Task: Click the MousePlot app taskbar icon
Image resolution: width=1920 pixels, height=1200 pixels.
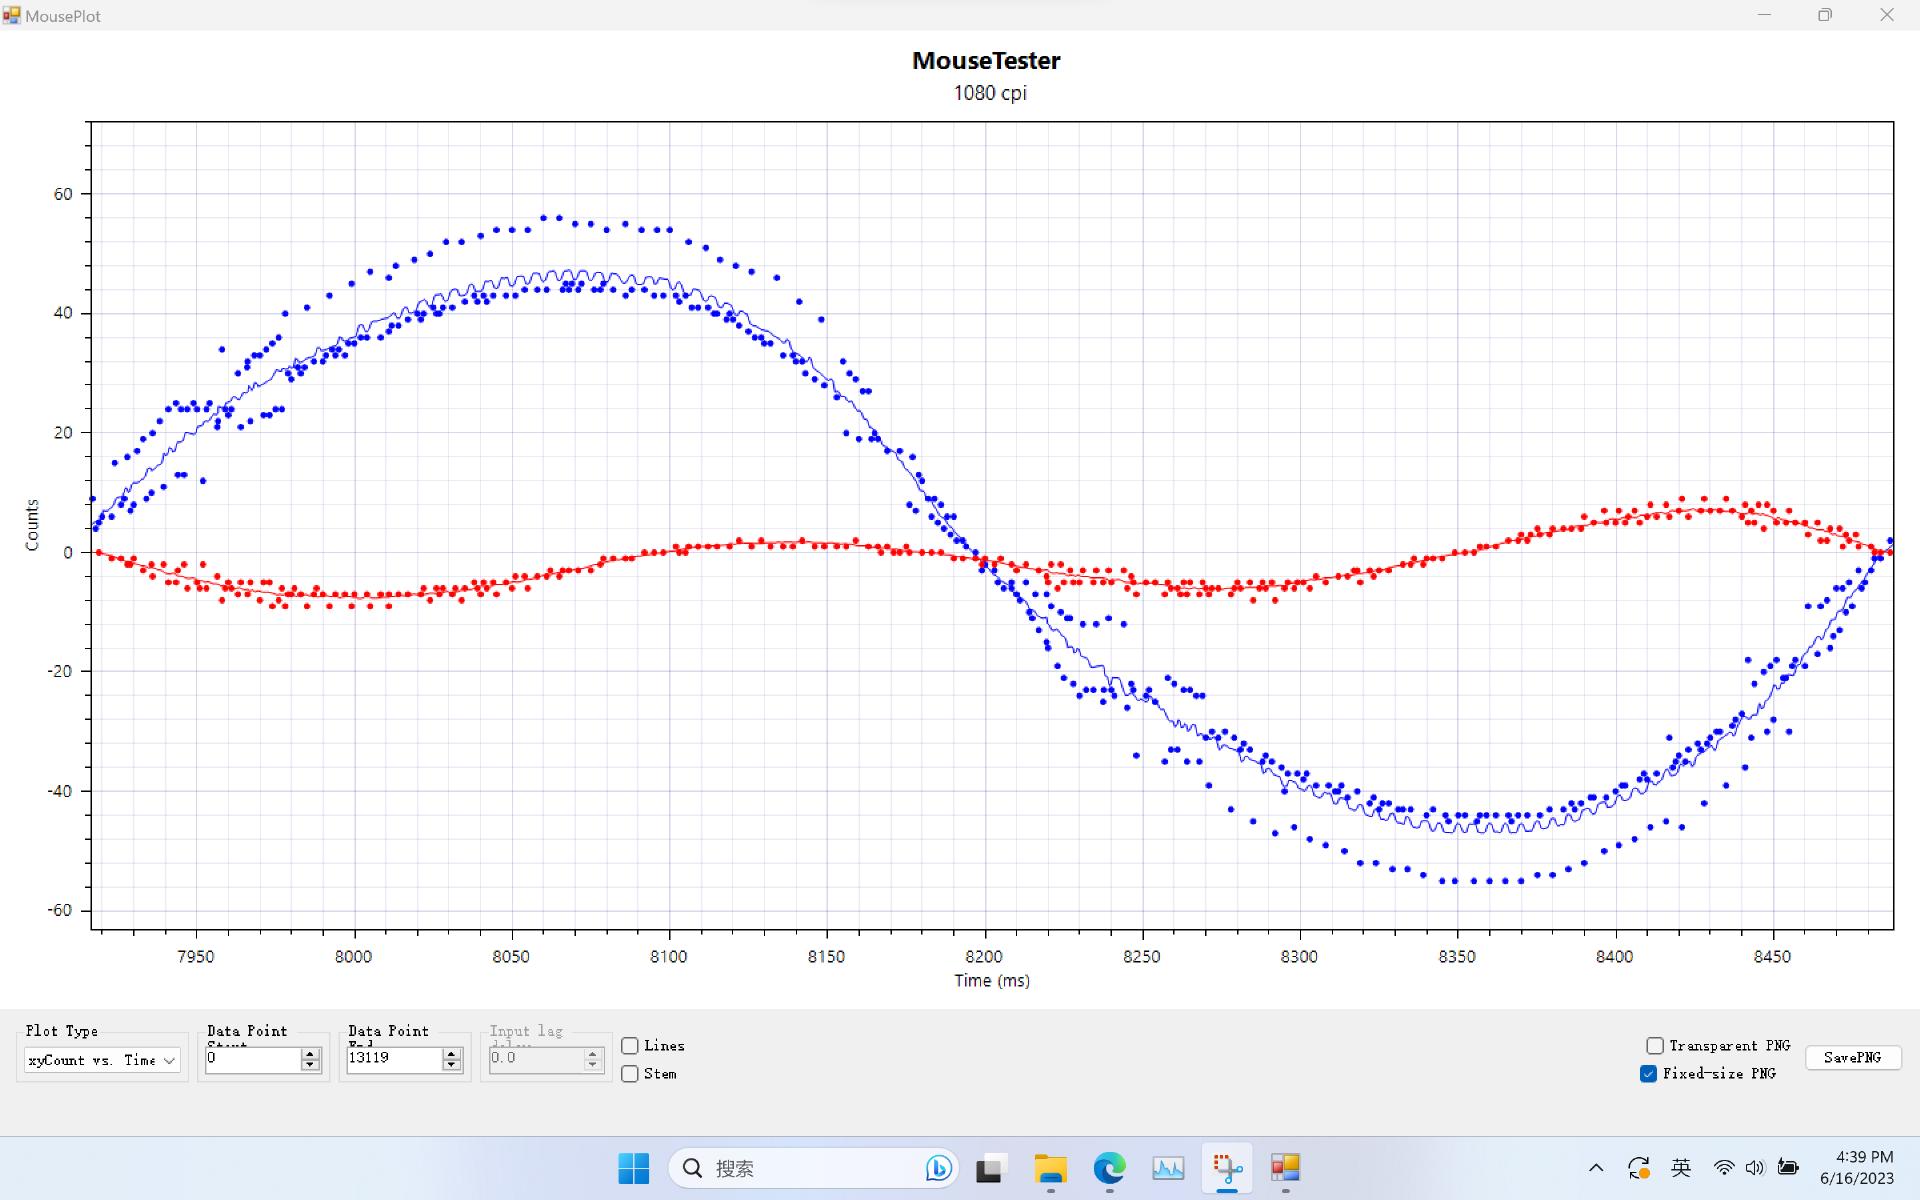Action: pyautogui.click(x=1285, y=1168)
